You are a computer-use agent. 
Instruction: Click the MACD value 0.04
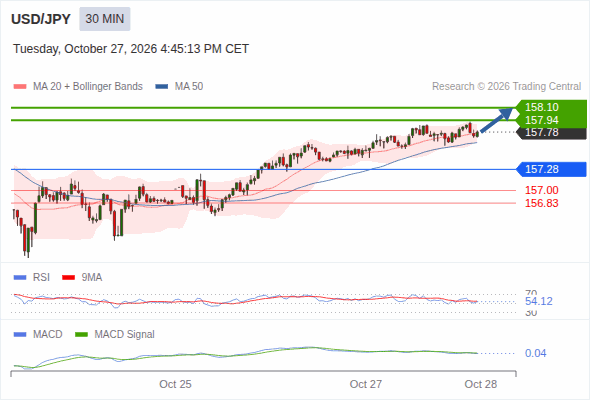pyautogui.click(x=535, y=353)
